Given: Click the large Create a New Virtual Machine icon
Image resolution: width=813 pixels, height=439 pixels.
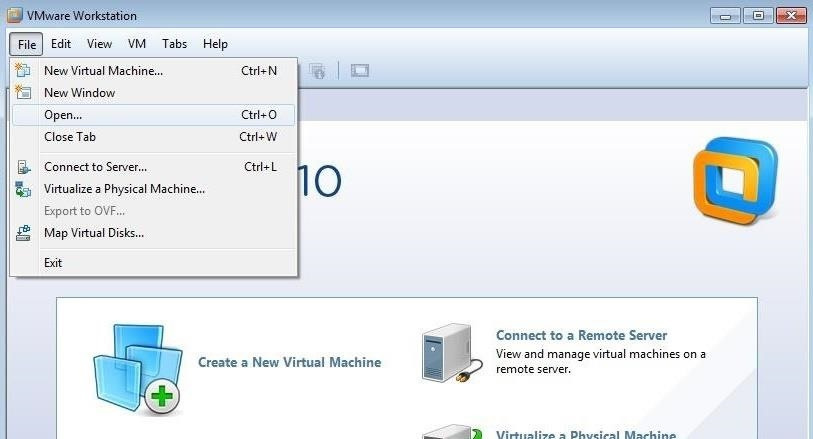Looking at the screenshot, I should point(138,368).
